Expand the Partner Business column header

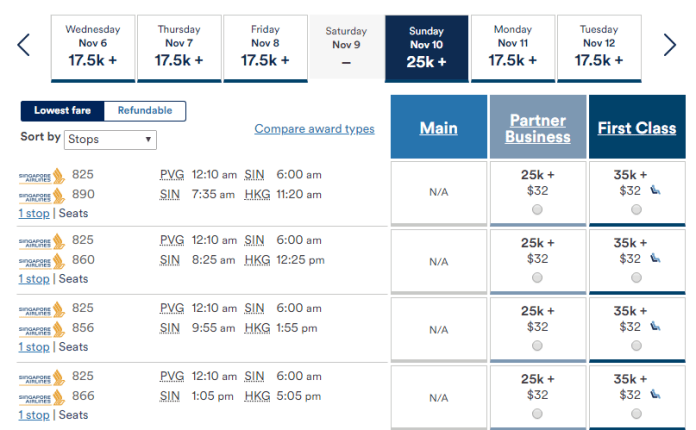pos(538,128)
